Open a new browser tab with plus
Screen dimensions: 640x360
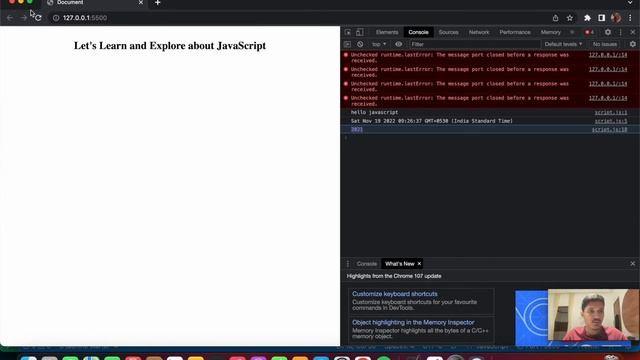[x=158, y=3]
